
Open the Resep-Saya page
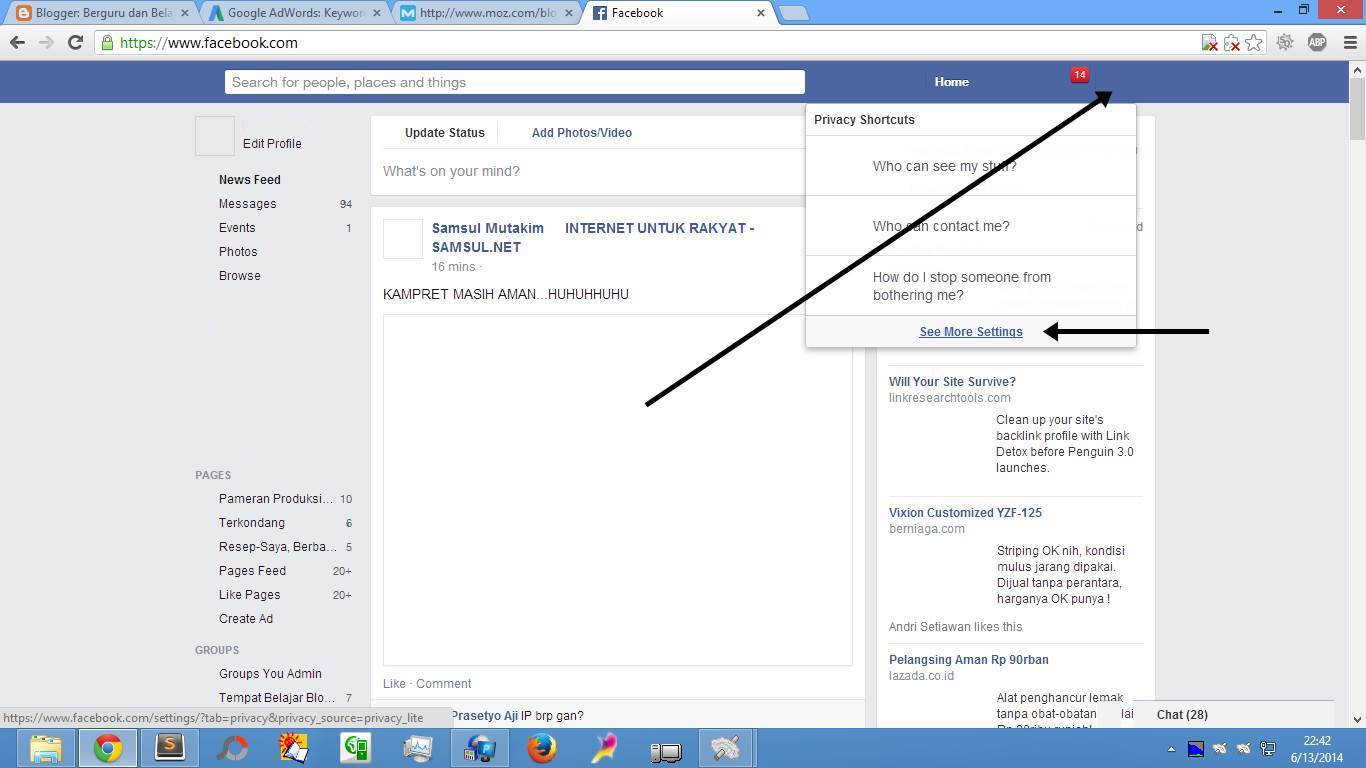click(x=277, y=547)
